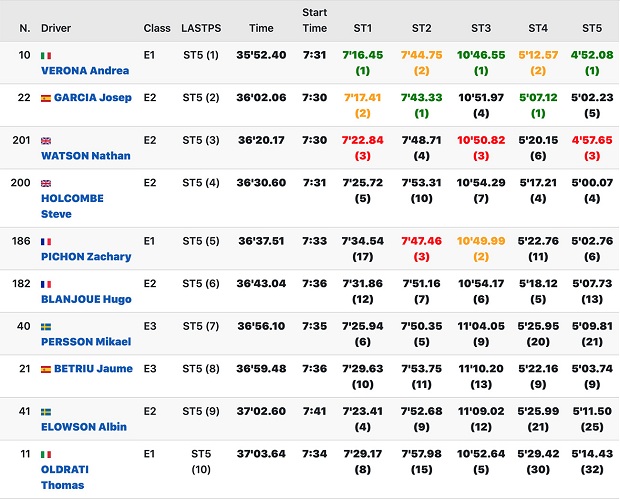Click the Spanish flag beside BETRIU Jaume
This screenshot has height=499, width=620.
click(46, 369)
